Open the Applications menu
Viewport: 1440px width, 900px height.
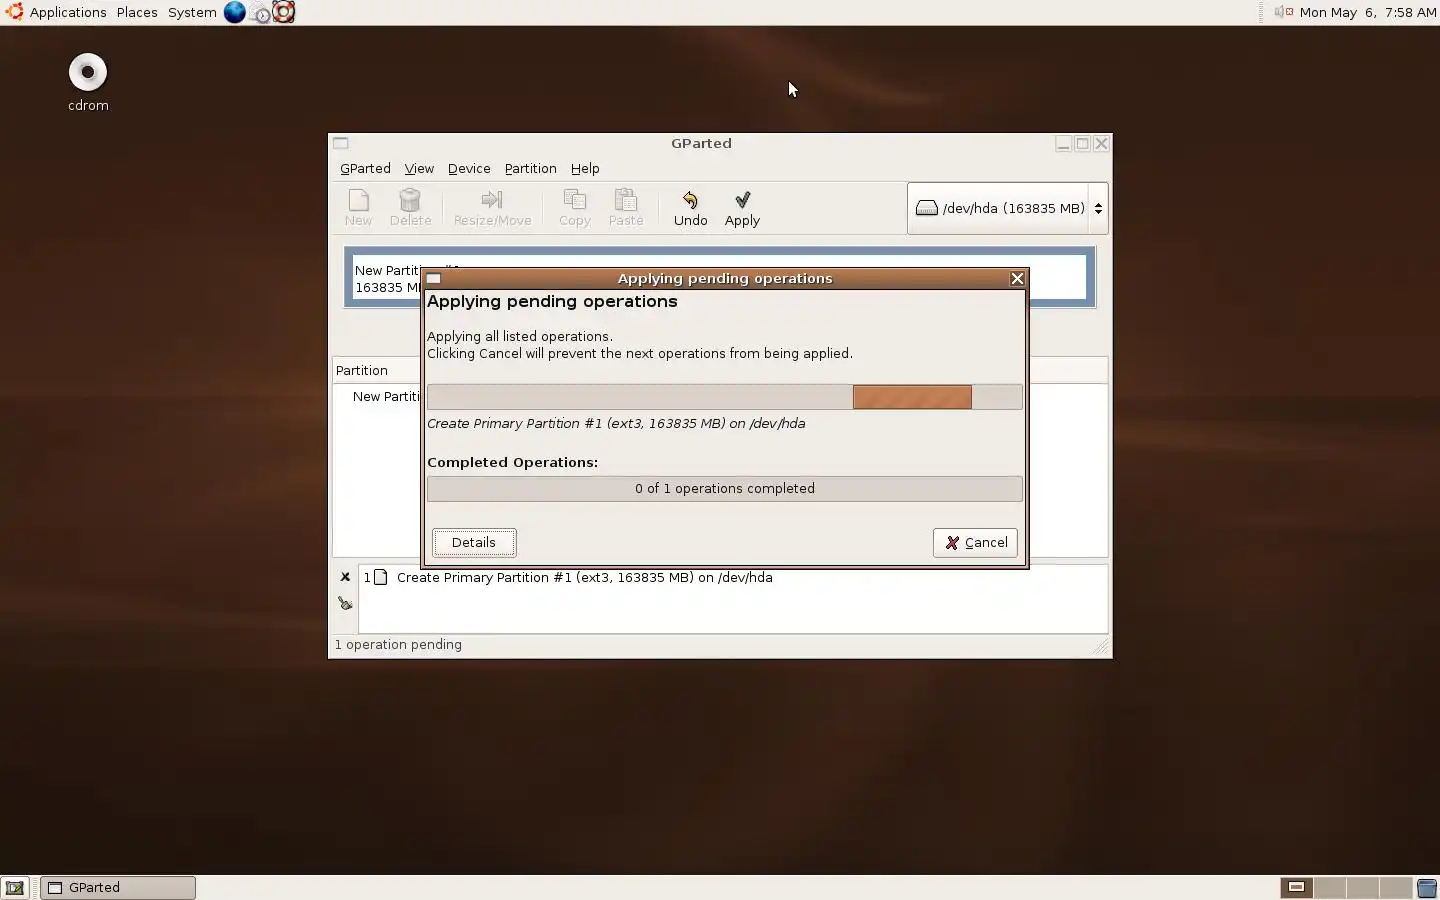[68, 12]
